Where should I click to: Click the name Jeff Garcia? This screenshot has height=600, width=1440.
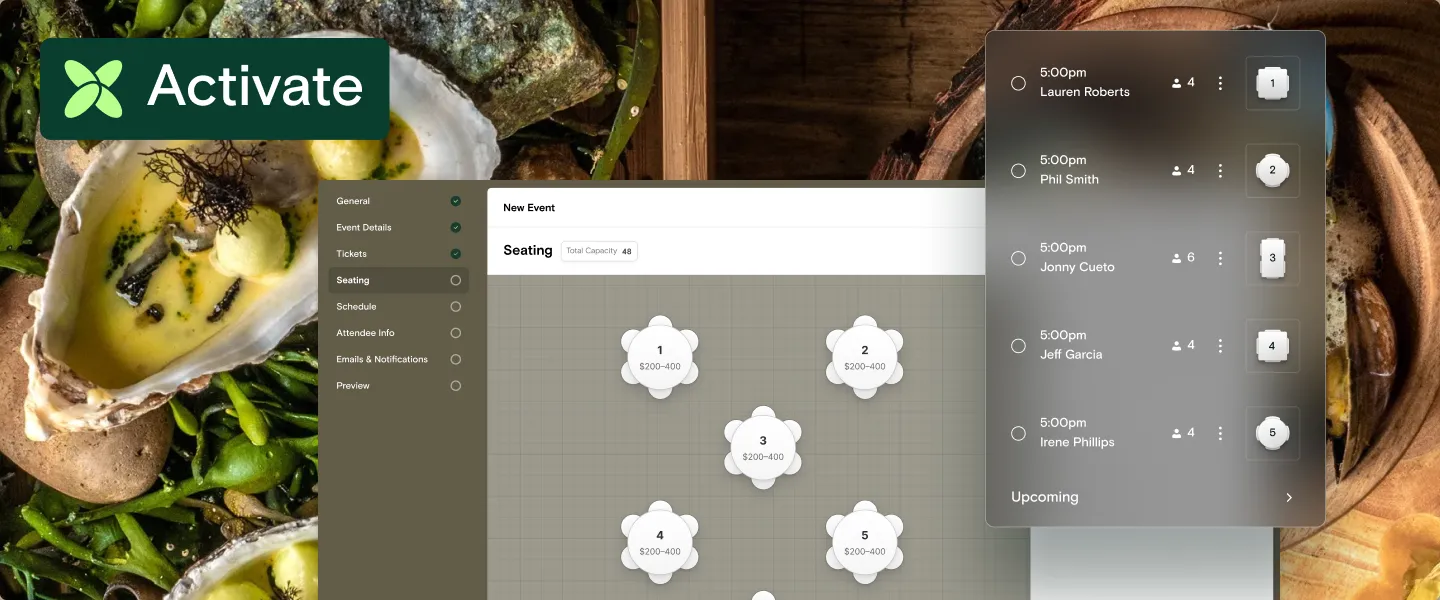click(x=1071, y=354)
